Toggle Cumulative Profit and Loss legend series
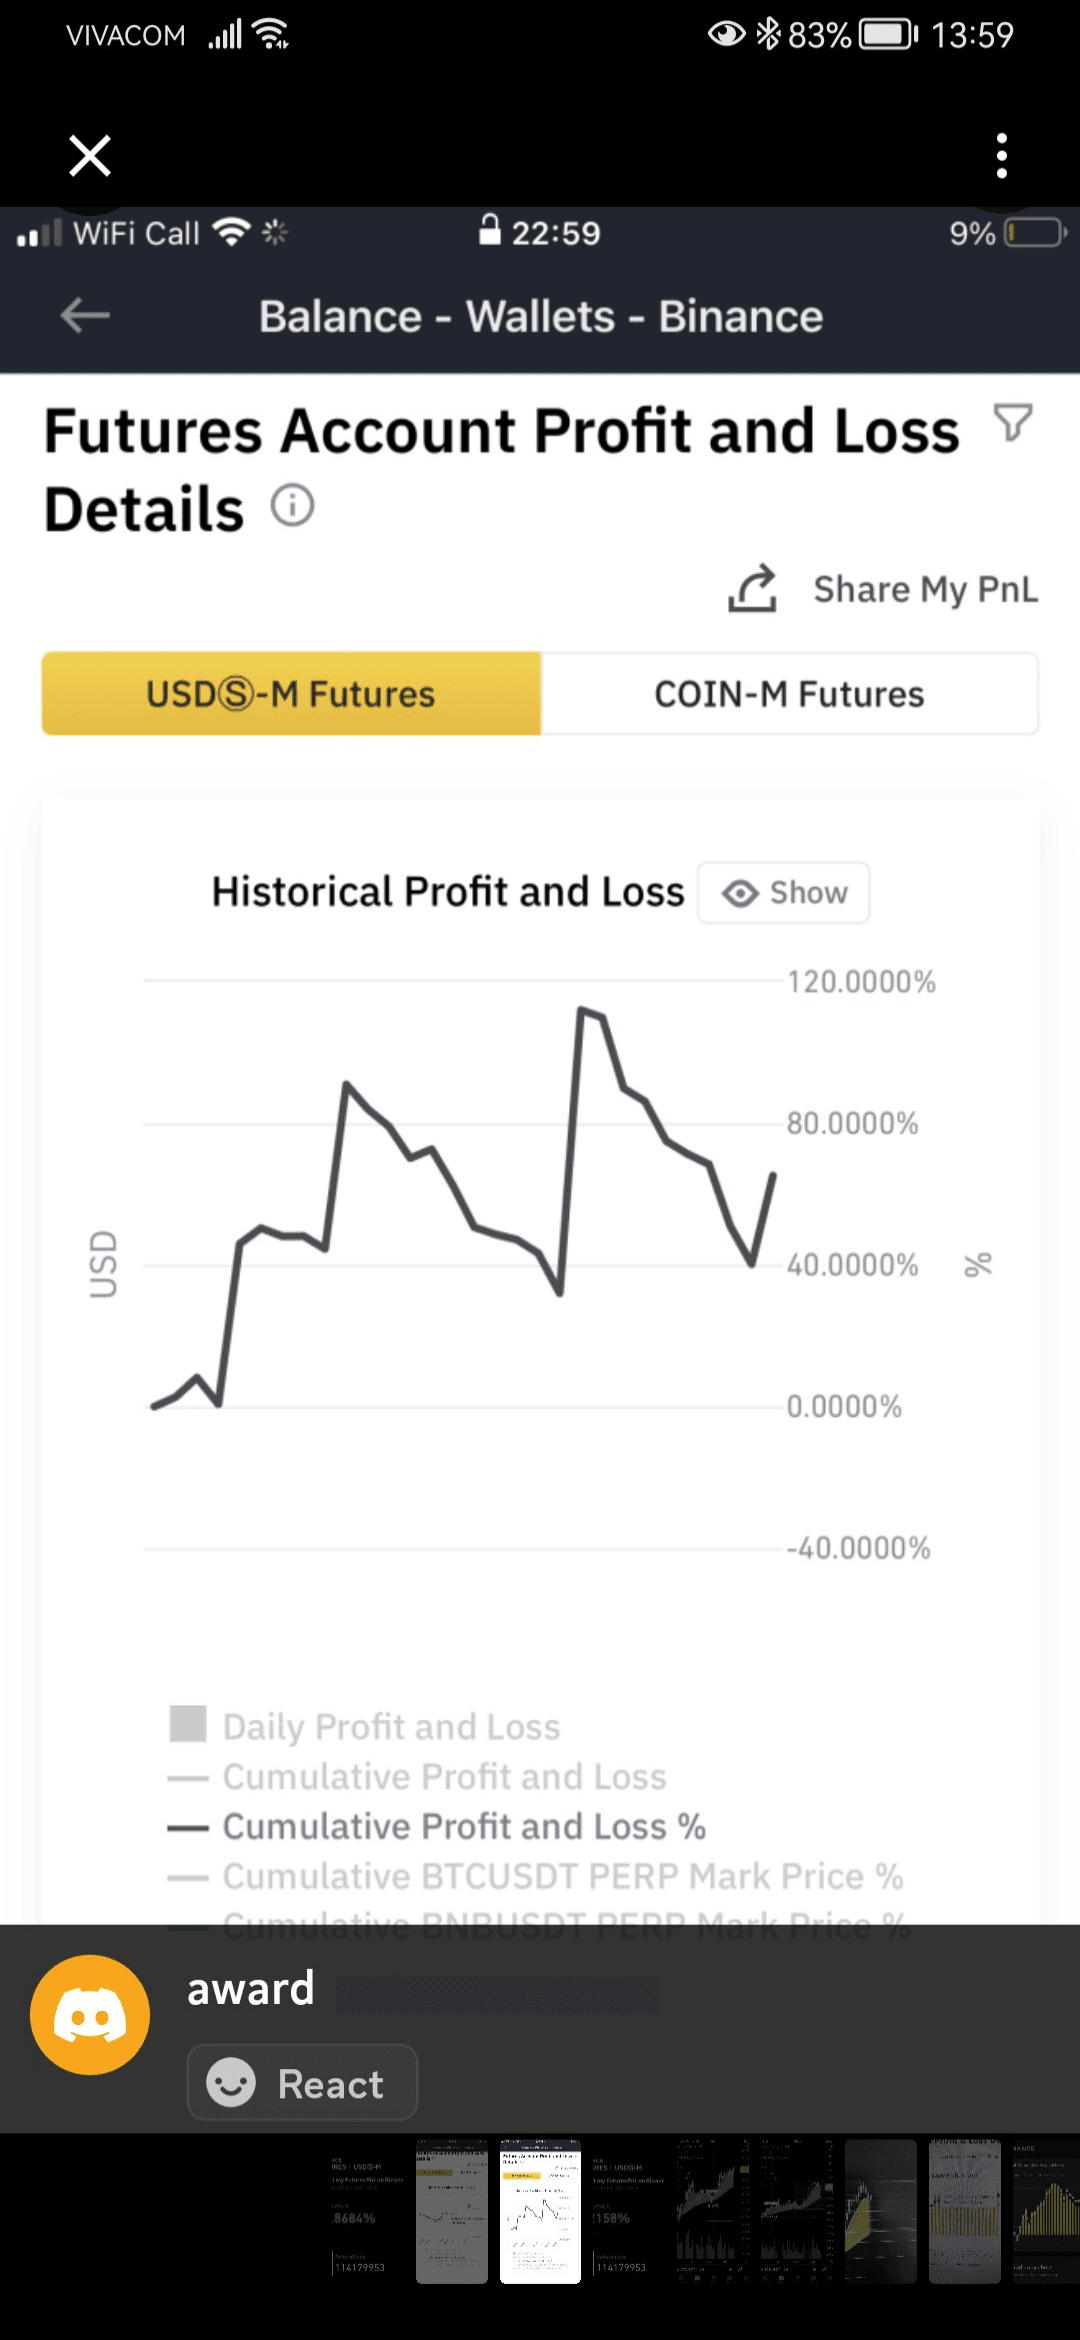This screenshot has height=2340, width=1080. coord(443,1777)
